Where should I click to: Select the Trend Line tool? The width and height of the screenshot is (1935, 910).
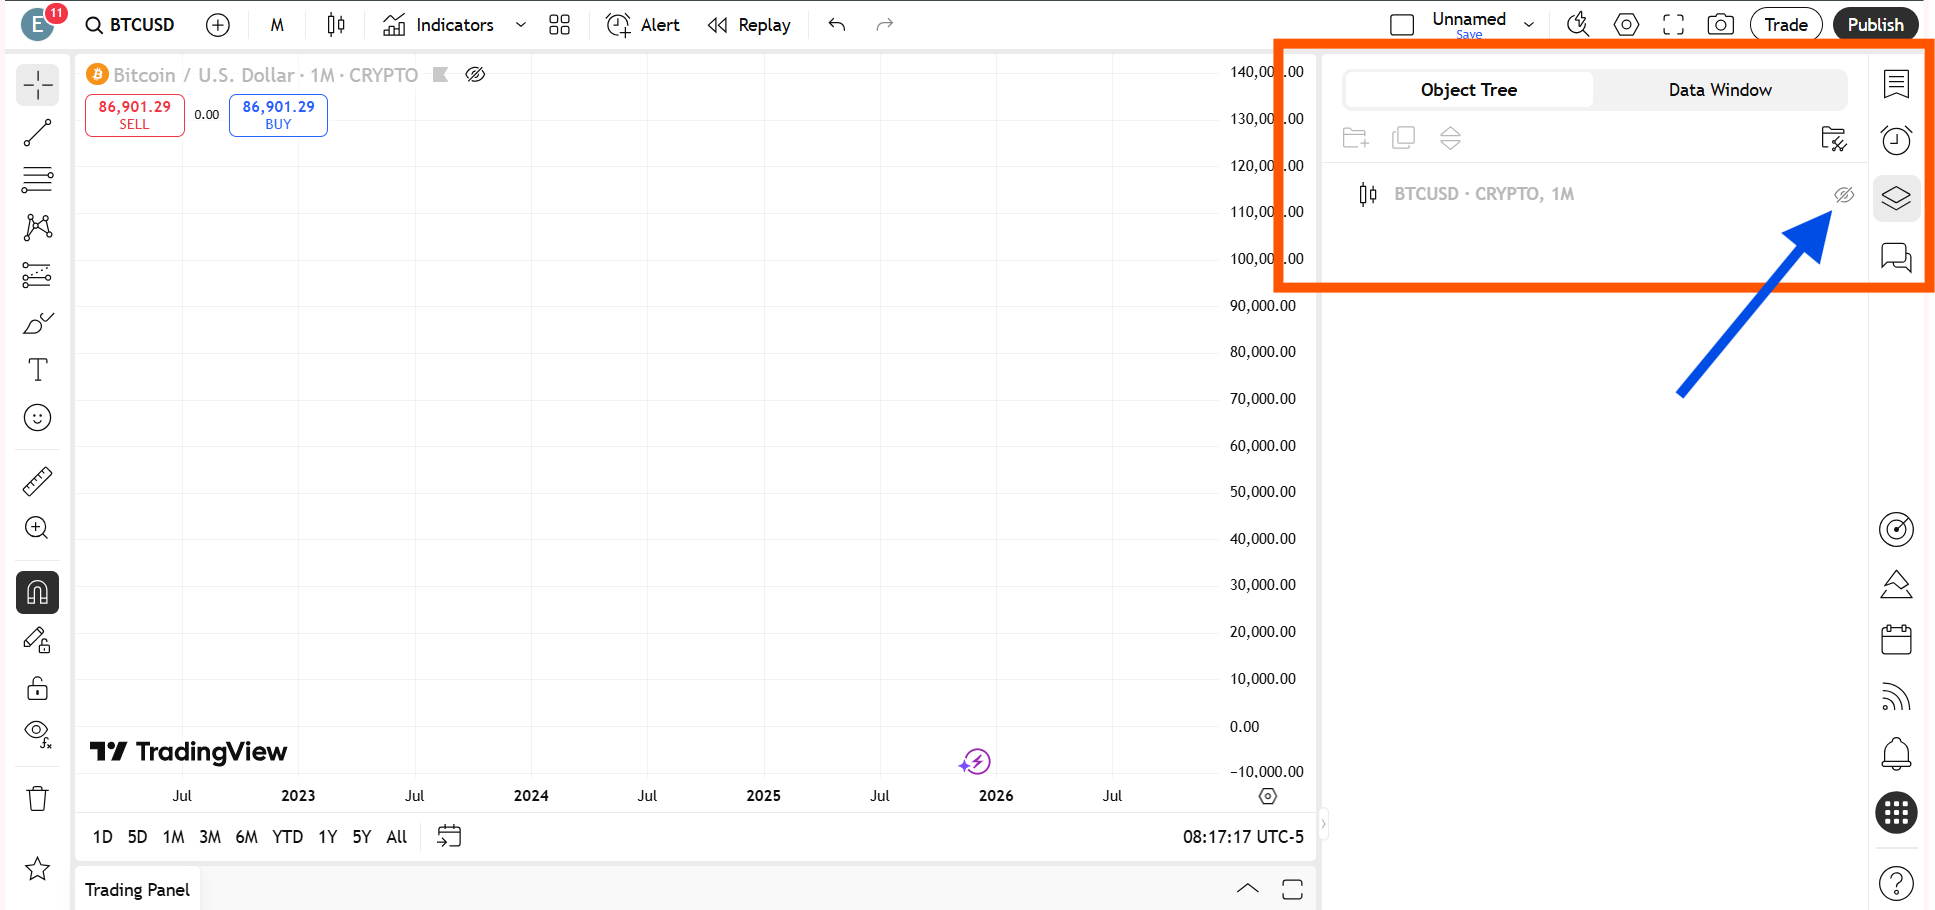pos(37,133)
